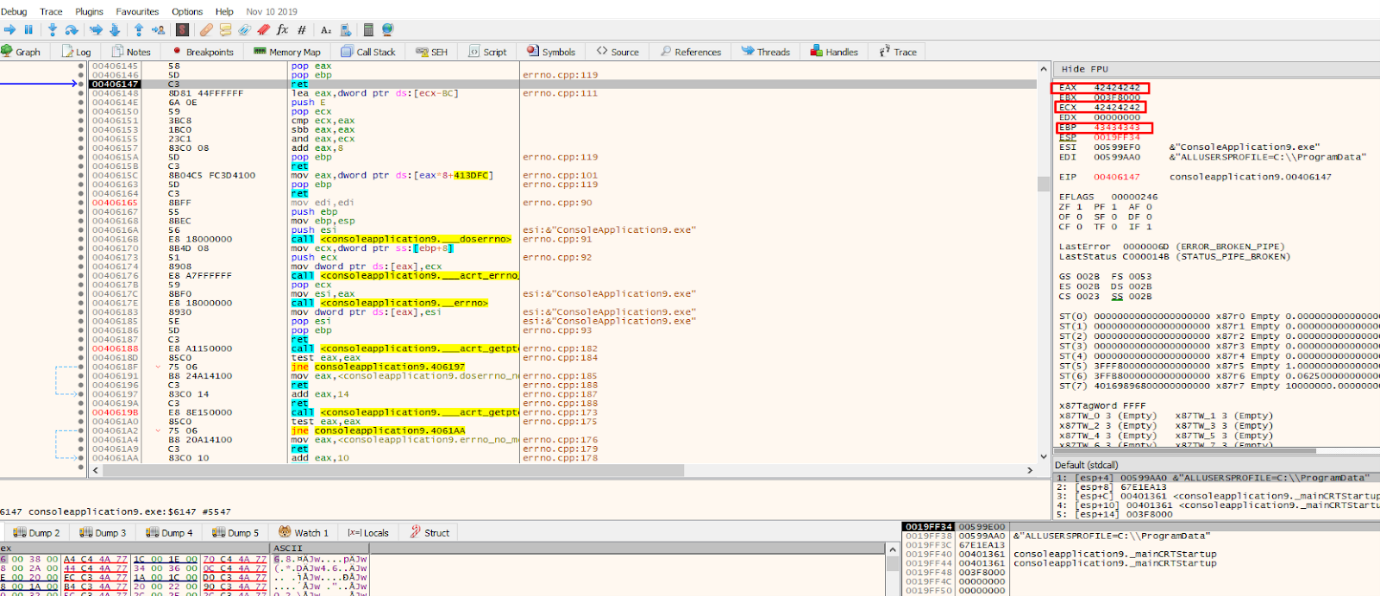The image size is (1380, 596).
Task: Open the Variables hash icon
Action: pyautogui.click(x=301, y=30)
